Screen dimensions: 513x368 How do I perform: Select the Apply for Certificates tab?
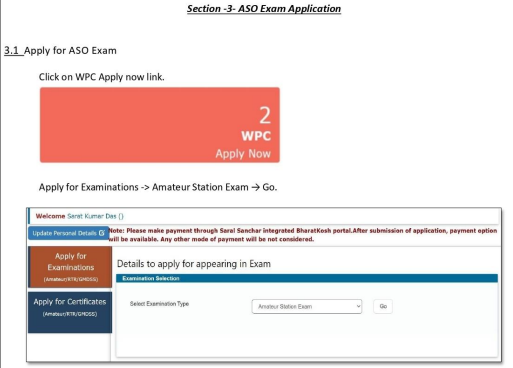click(70, 312)
